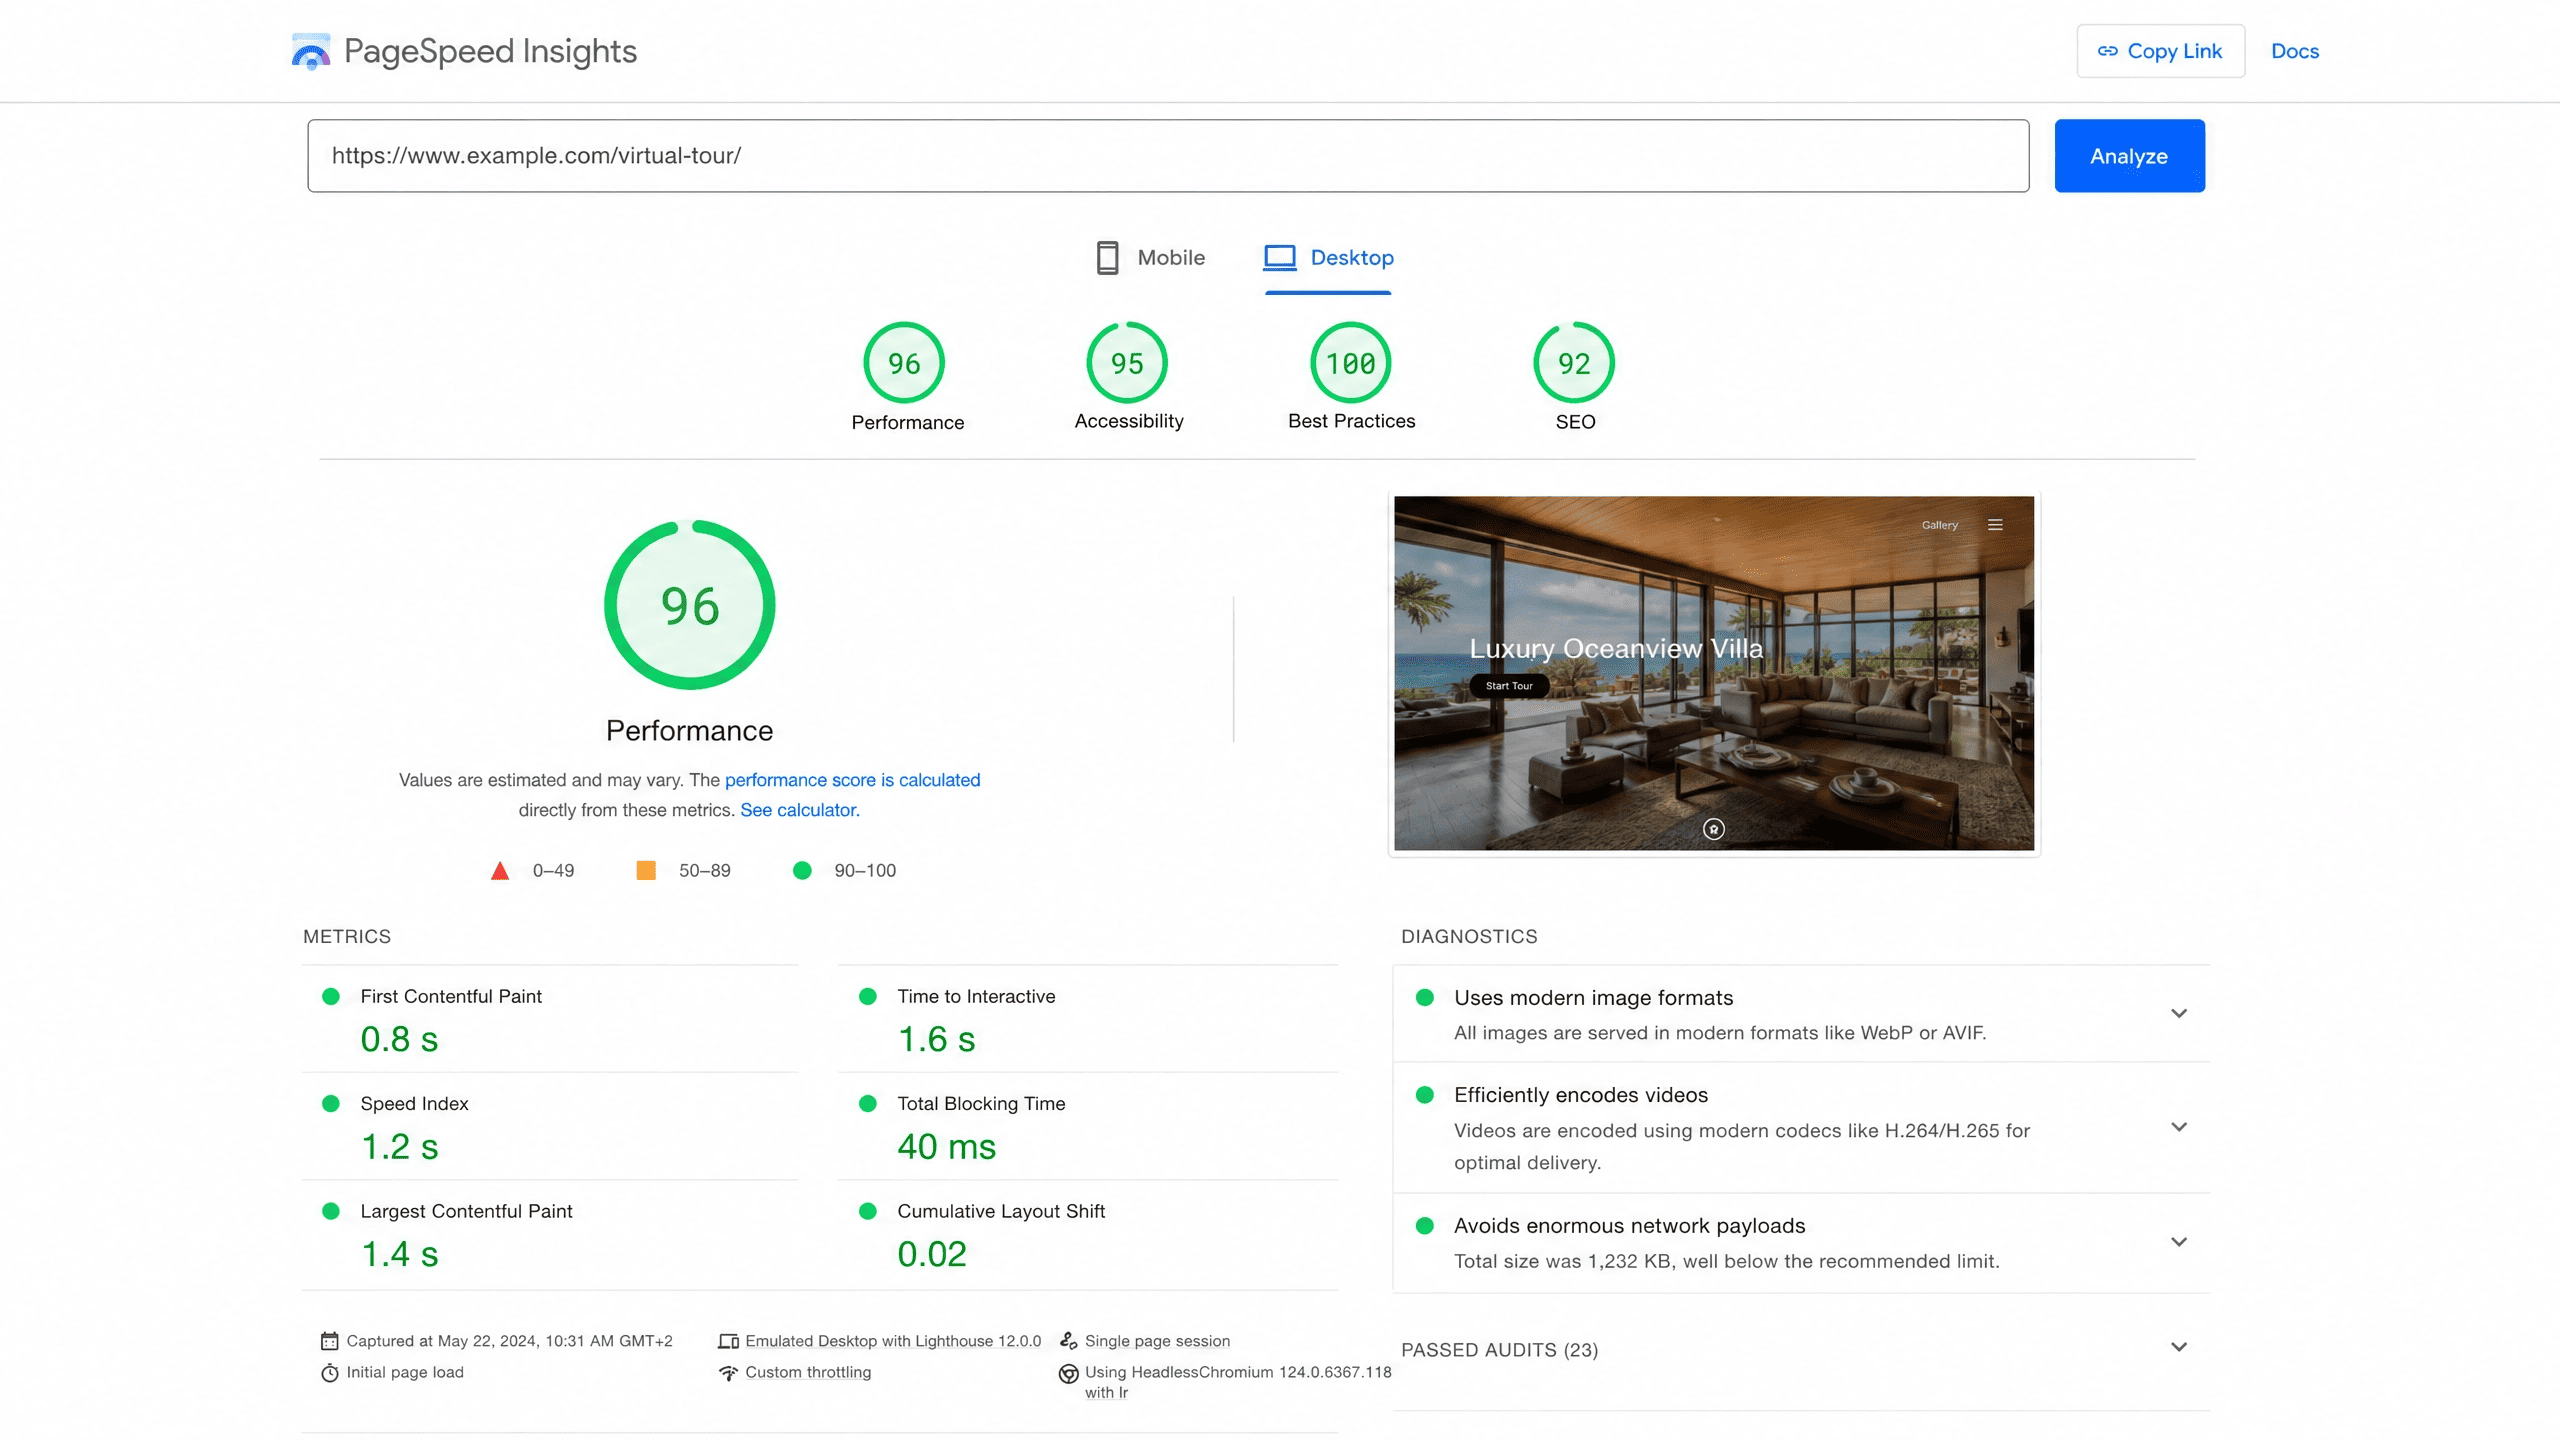Jump to Best Practices score gauge 100
This screenshot has height=1440, width=2560.
tap(1351, 363)
